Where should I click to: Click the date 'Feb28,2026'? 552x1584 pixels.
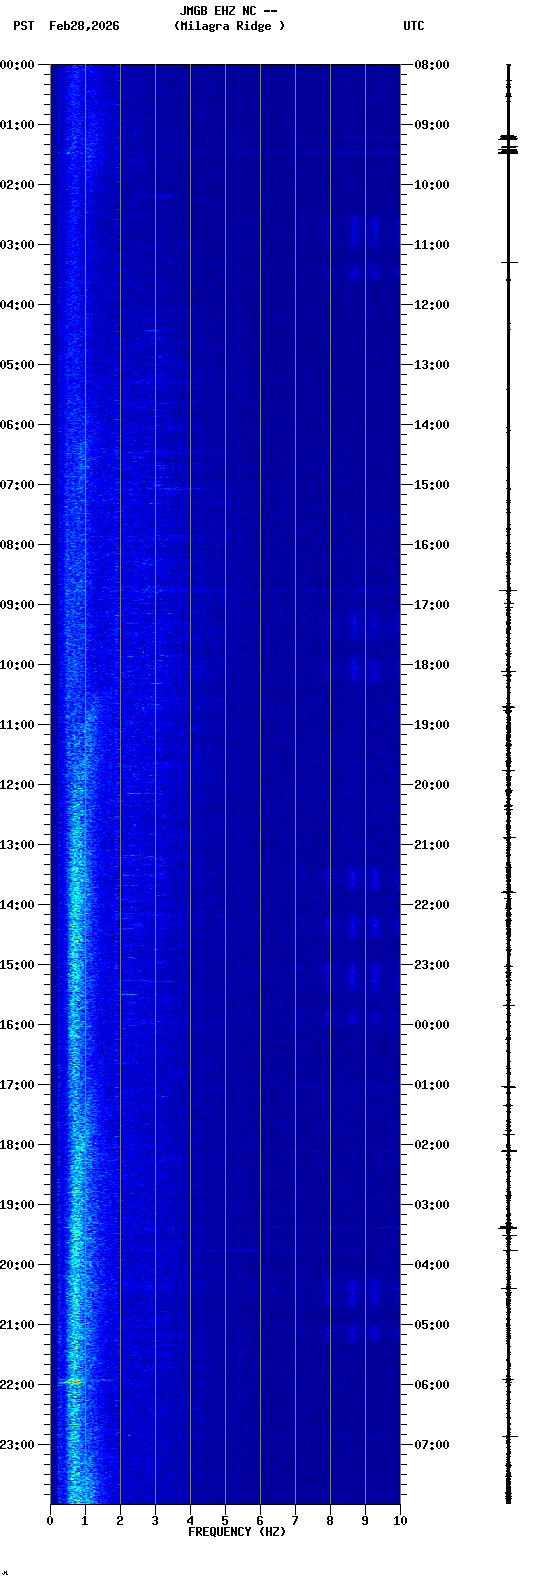tap(84, 26)
